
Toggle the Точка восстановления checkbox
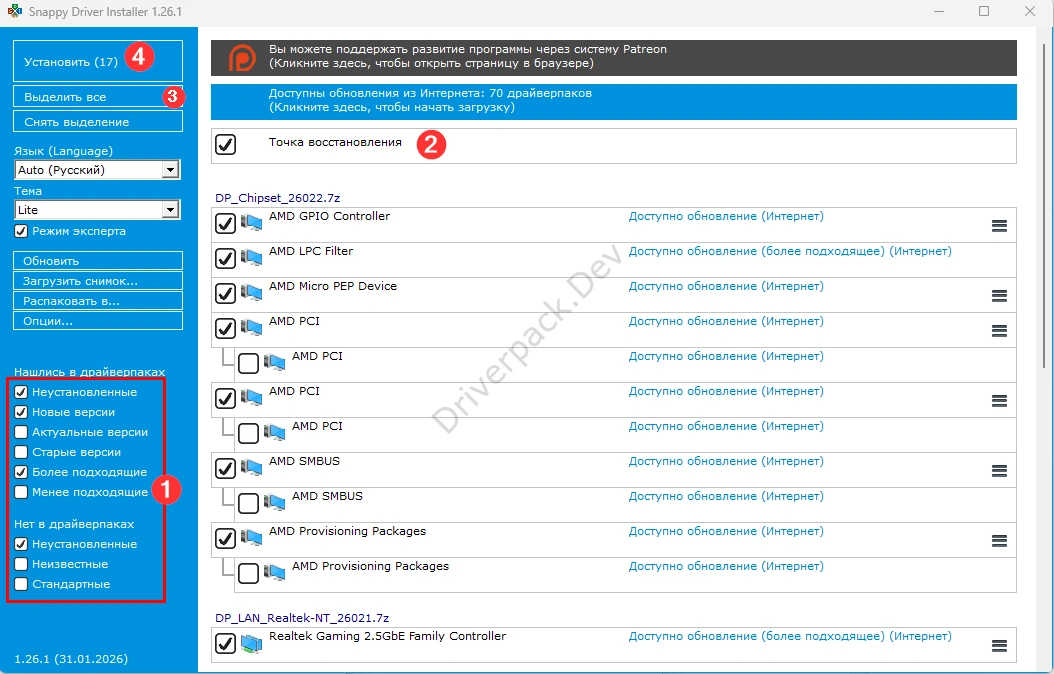(x=225, y=144)
